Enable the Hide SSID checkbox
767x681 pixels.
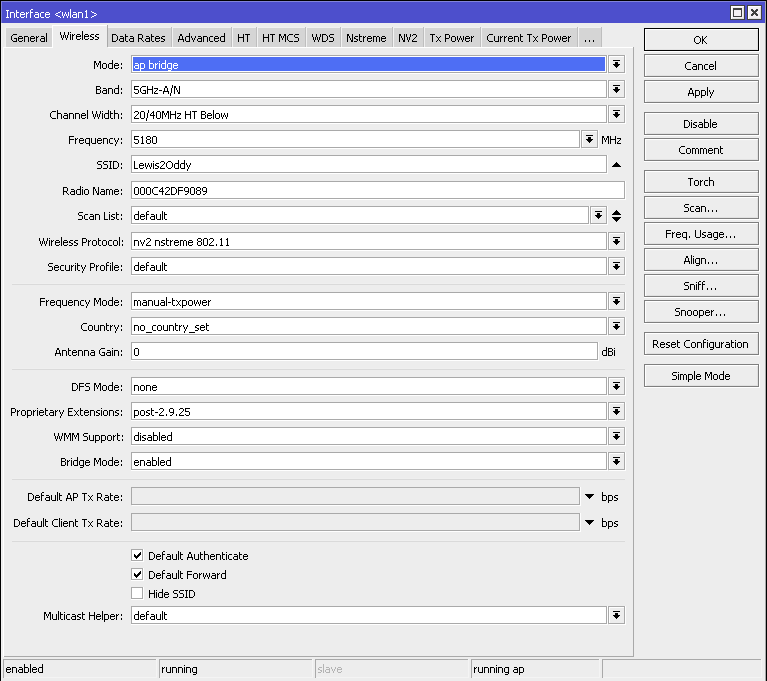click(137, 593)
